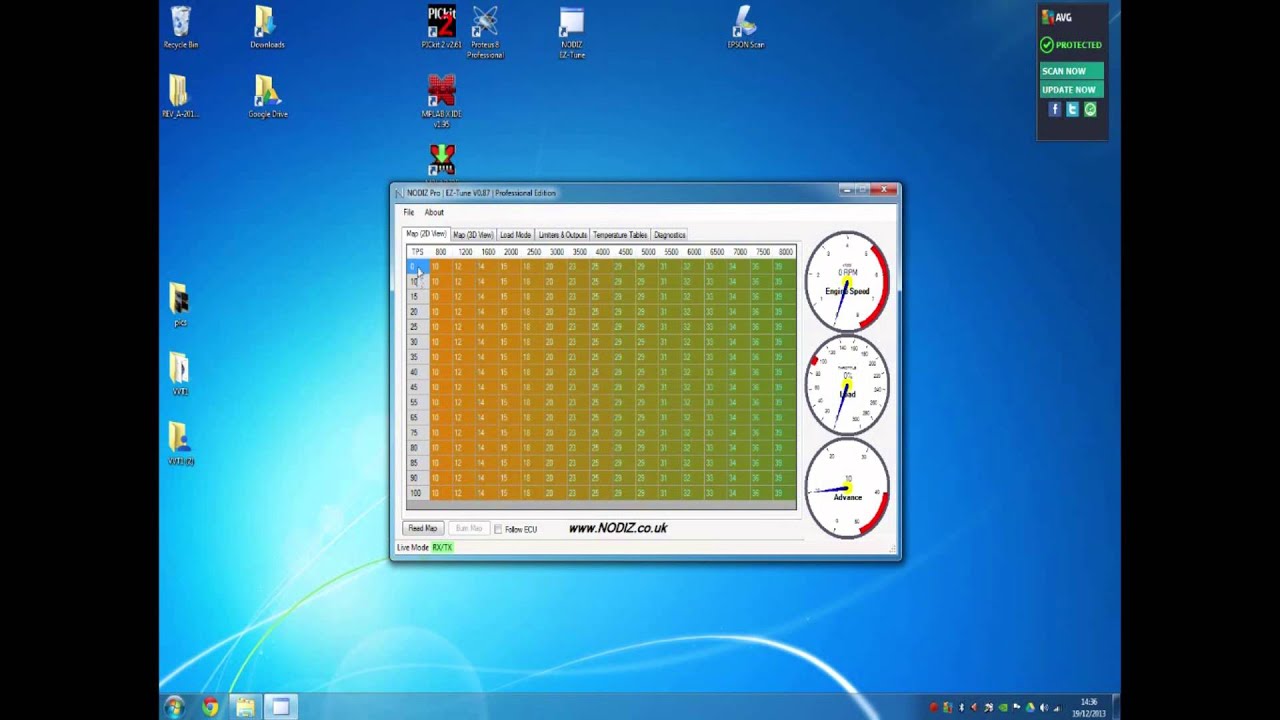Open the Recycle Bin desktop icon

tap(180, 27)
